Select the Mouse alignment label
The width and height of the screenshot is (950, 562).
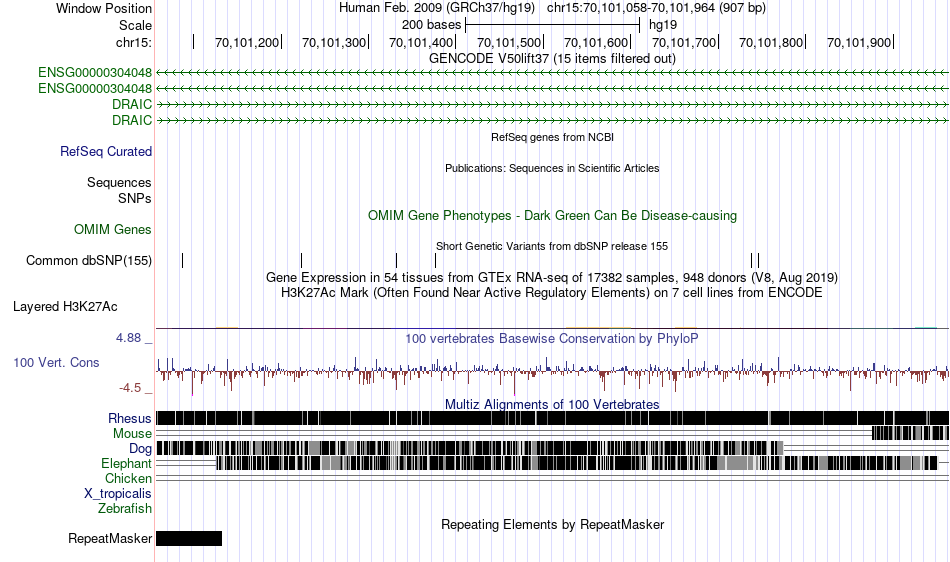pyautogui.click(x=132, y=434)
